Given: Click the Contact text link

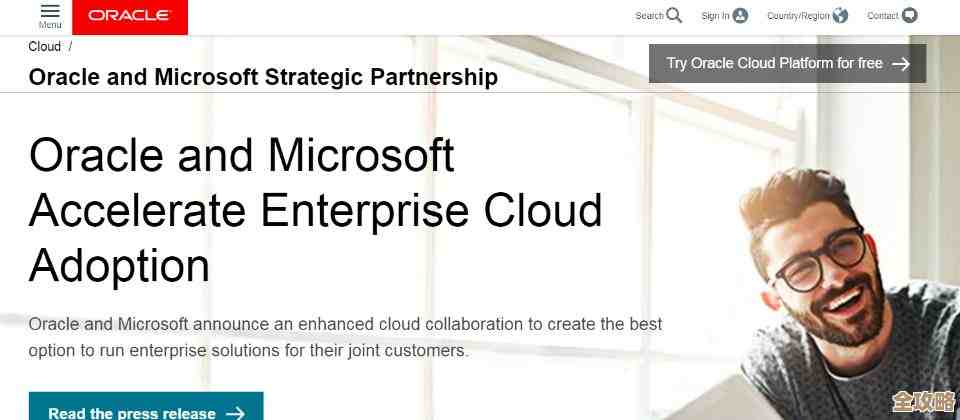Looking at the screenshot, I should [x=883, y=16].
